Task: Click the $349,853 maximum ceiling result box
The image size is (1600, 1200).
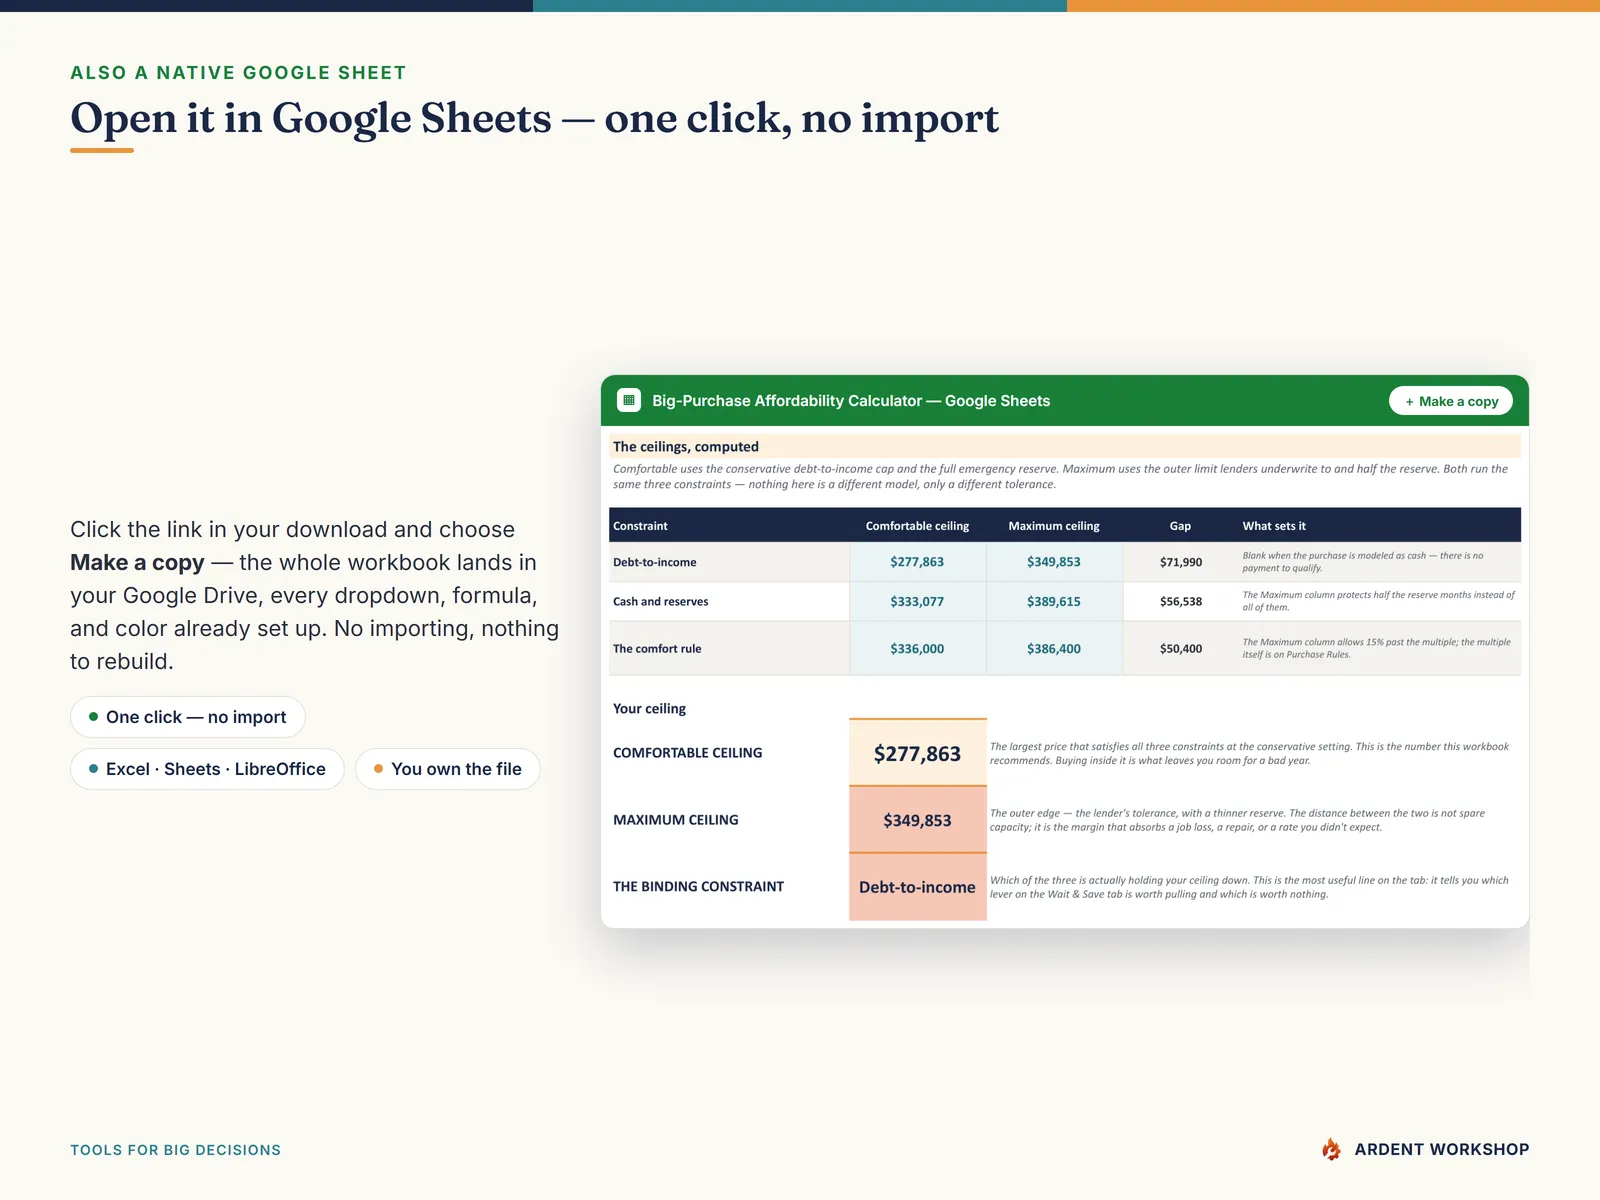Action: pos(918,820)
